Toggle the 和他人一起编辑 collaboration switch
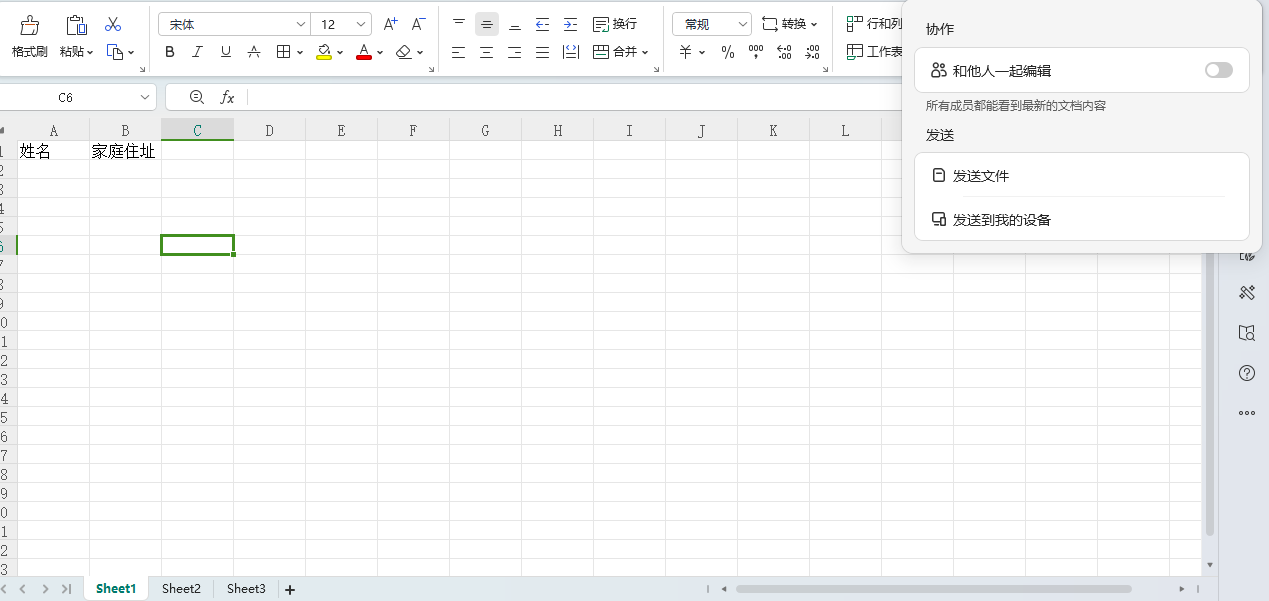The image size is (1269, 601). point(1218,70)
